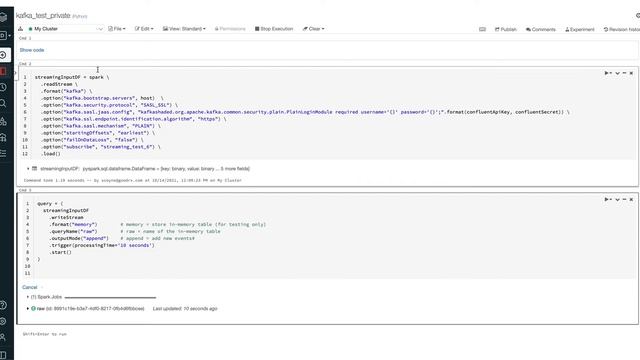Click the Publish button

(506, 29)
